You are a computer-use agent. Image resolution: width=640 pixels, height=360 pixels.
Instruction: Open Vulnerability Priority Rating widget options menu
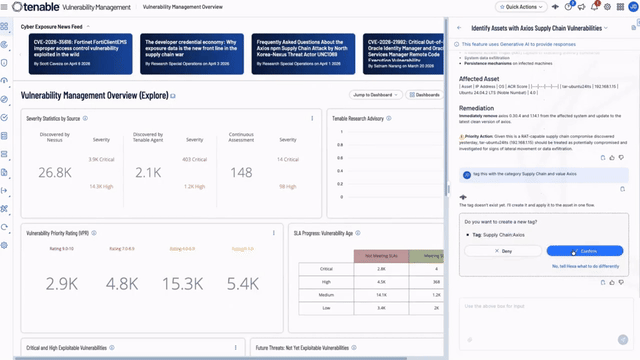(x=274, y=233)
